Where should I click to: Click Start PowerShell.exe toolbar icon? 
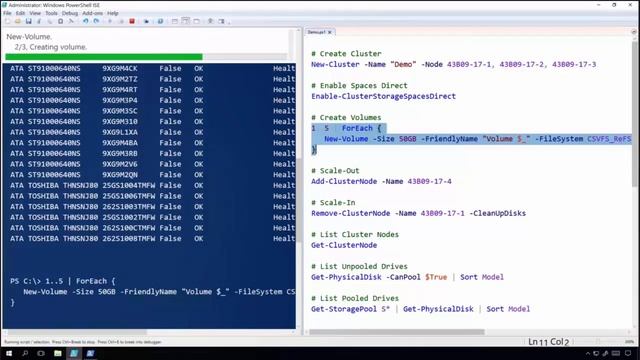(x=160, y=21)
